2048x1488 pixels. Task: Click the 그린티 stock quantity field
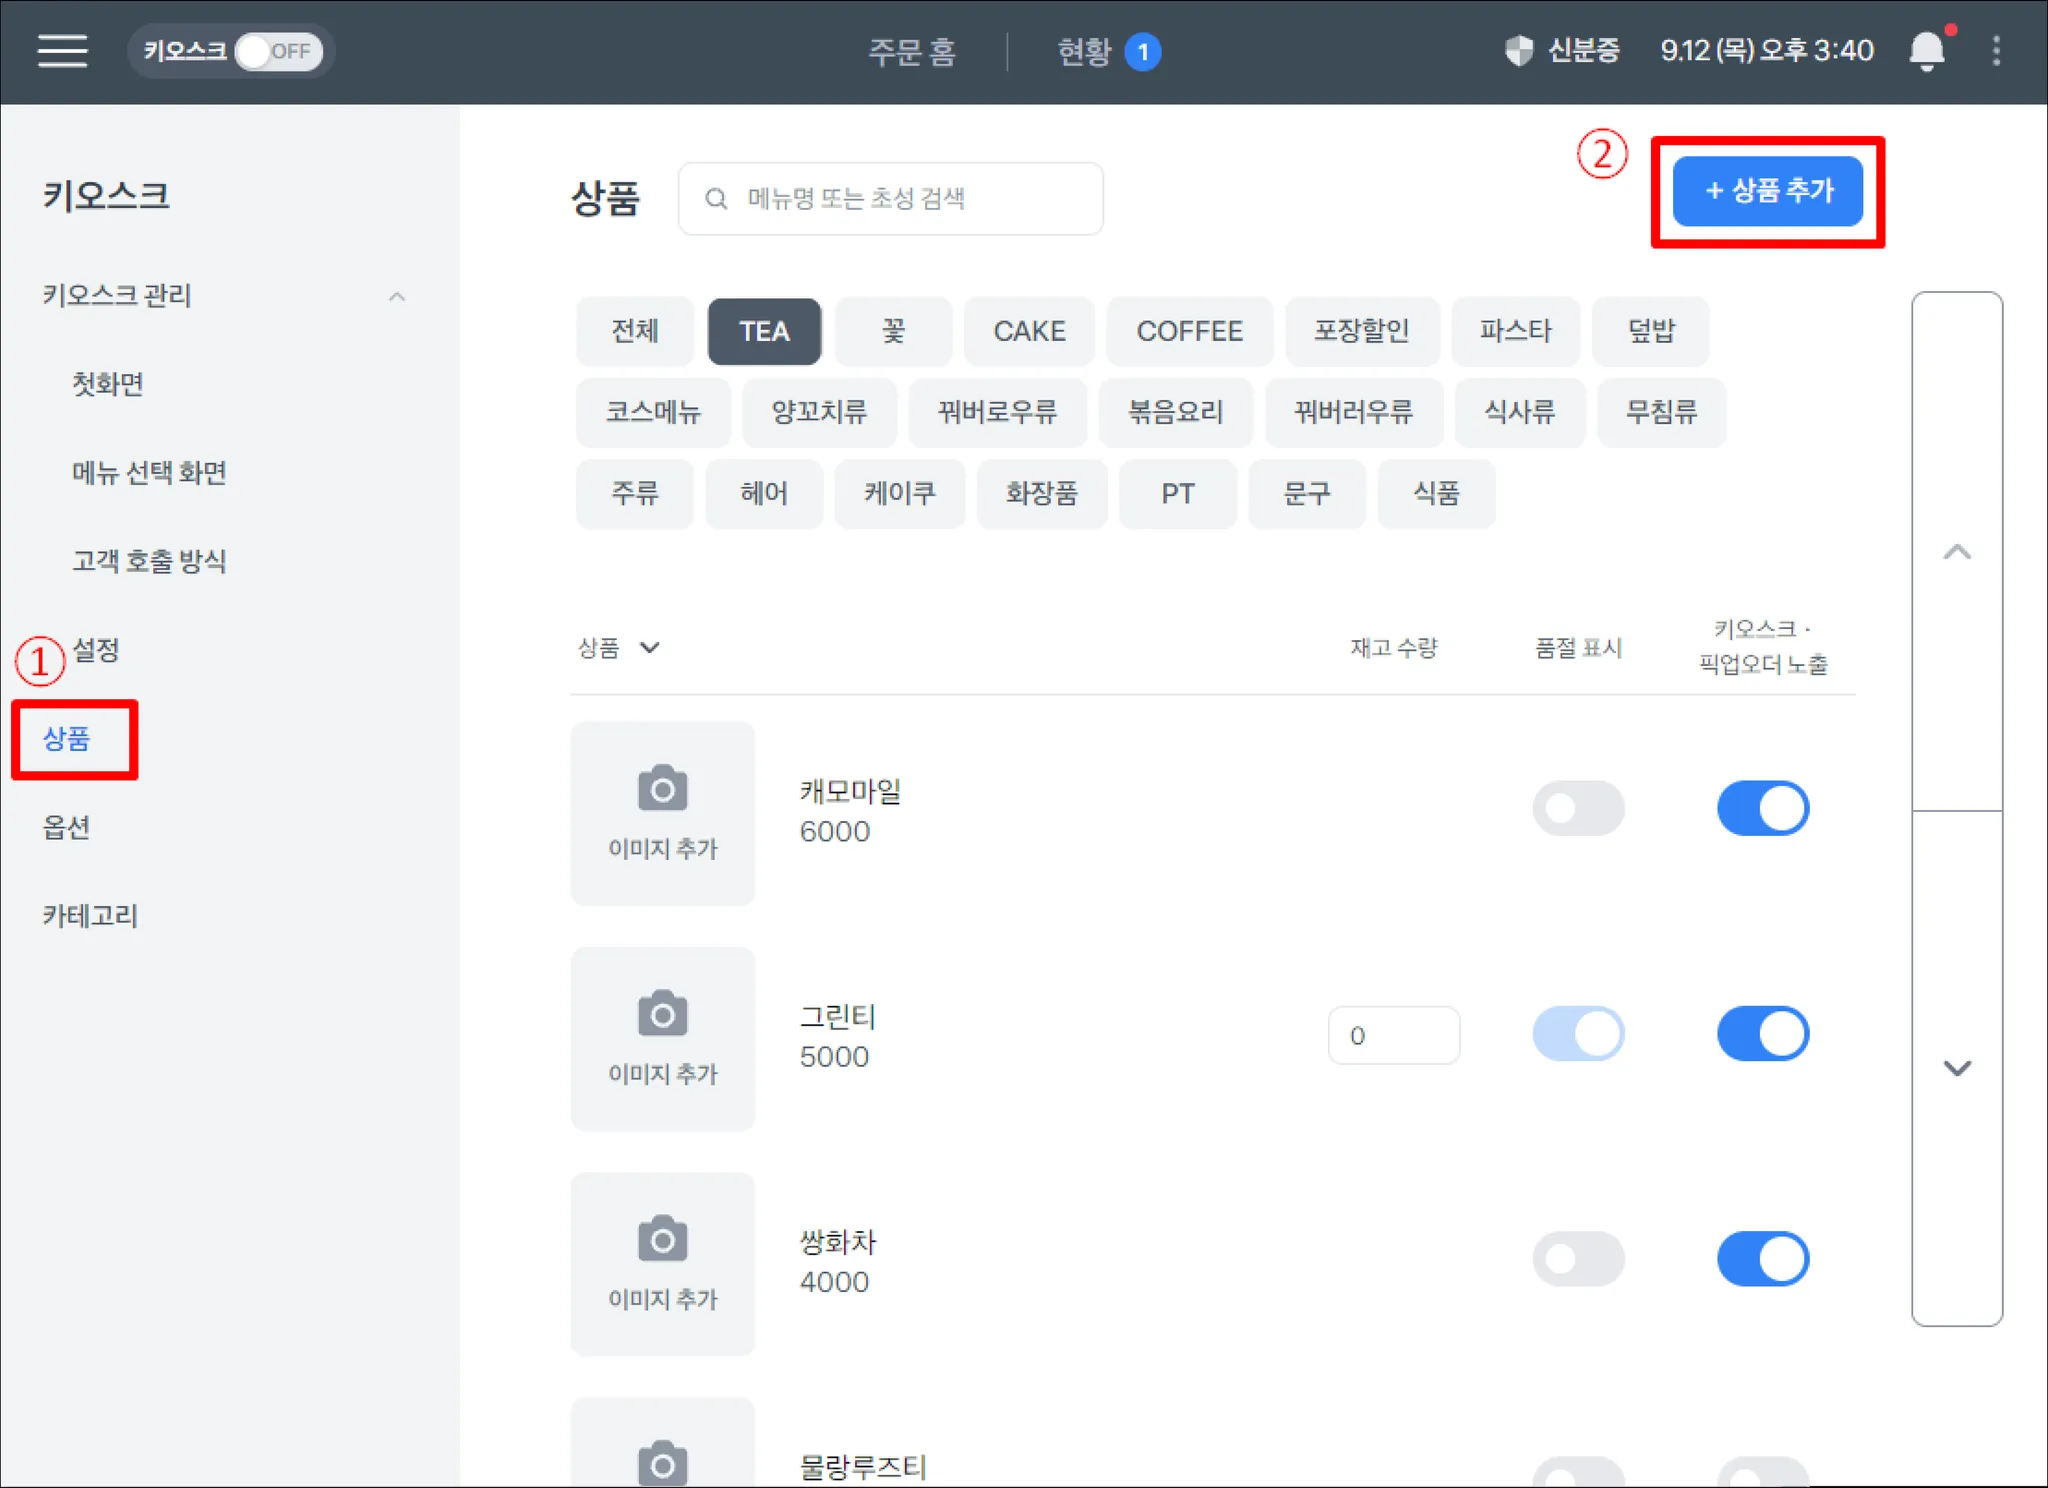point(1393,1035)
